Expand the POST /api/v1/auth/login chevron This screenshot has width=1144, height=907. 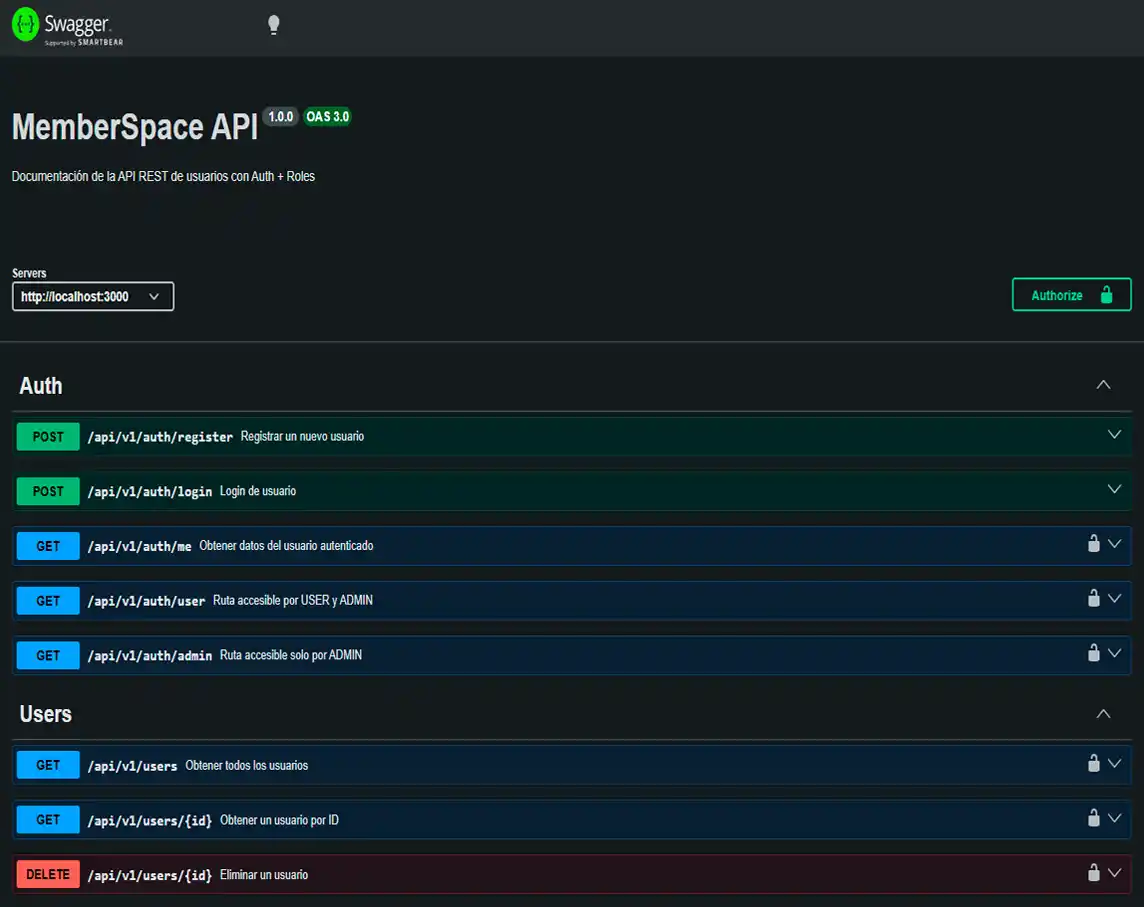click(x=1114, y=489)
